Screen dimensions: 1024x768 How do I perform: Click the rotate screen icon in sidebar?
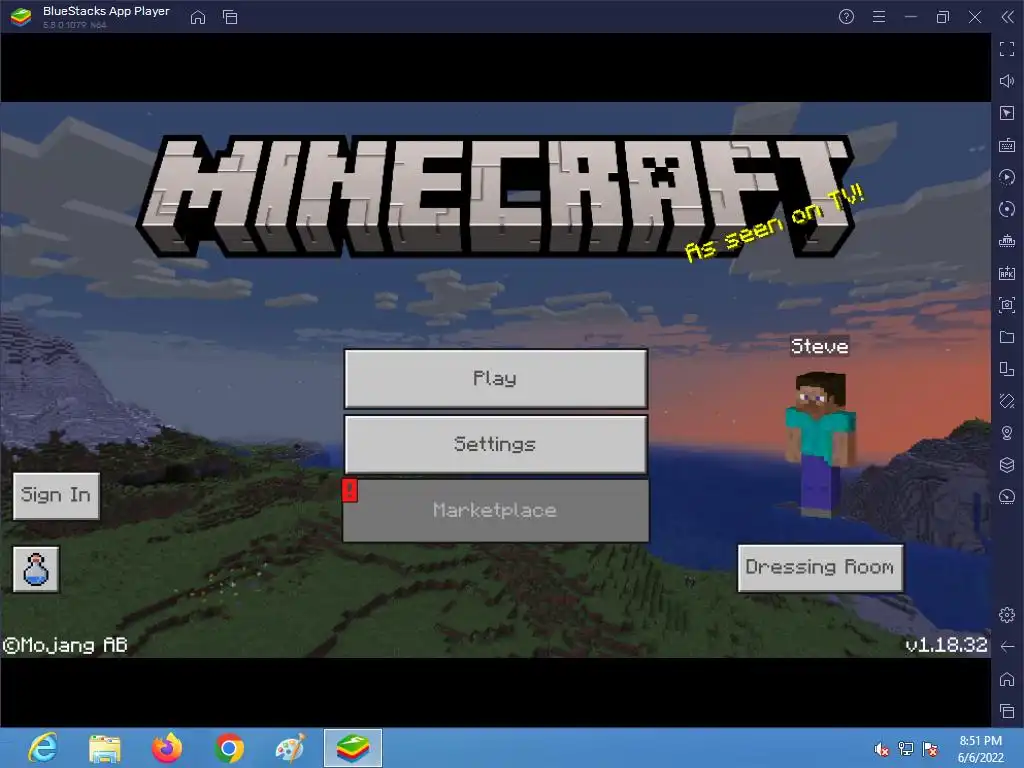point(1007,369)
